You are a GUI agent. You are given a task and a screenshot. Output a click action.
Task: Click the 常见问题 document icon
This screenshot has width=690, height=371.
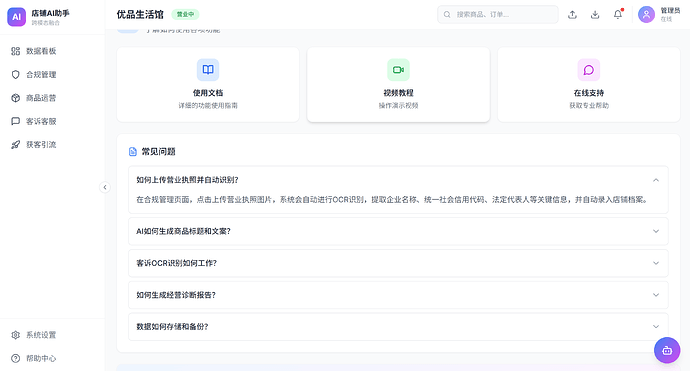point(132,151)
